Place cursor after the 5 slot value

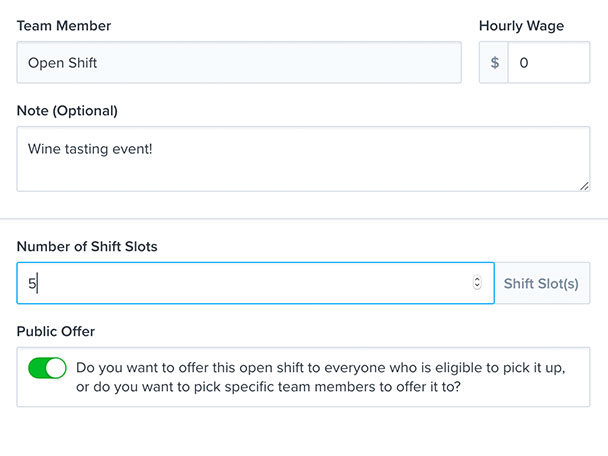coord(37,283)
